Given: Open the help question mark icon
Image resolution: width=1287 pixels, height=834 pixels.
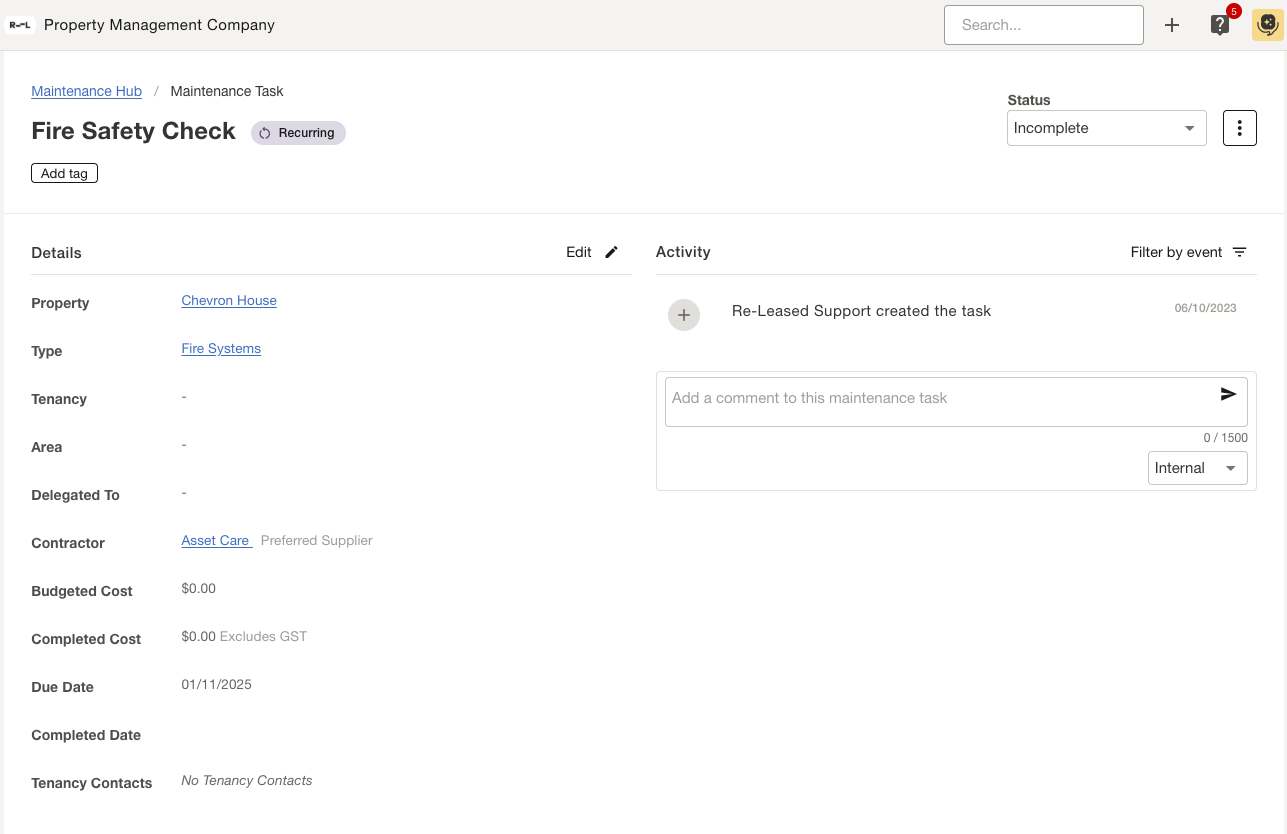Looking at the screenshot, I should pos(1220,25).
